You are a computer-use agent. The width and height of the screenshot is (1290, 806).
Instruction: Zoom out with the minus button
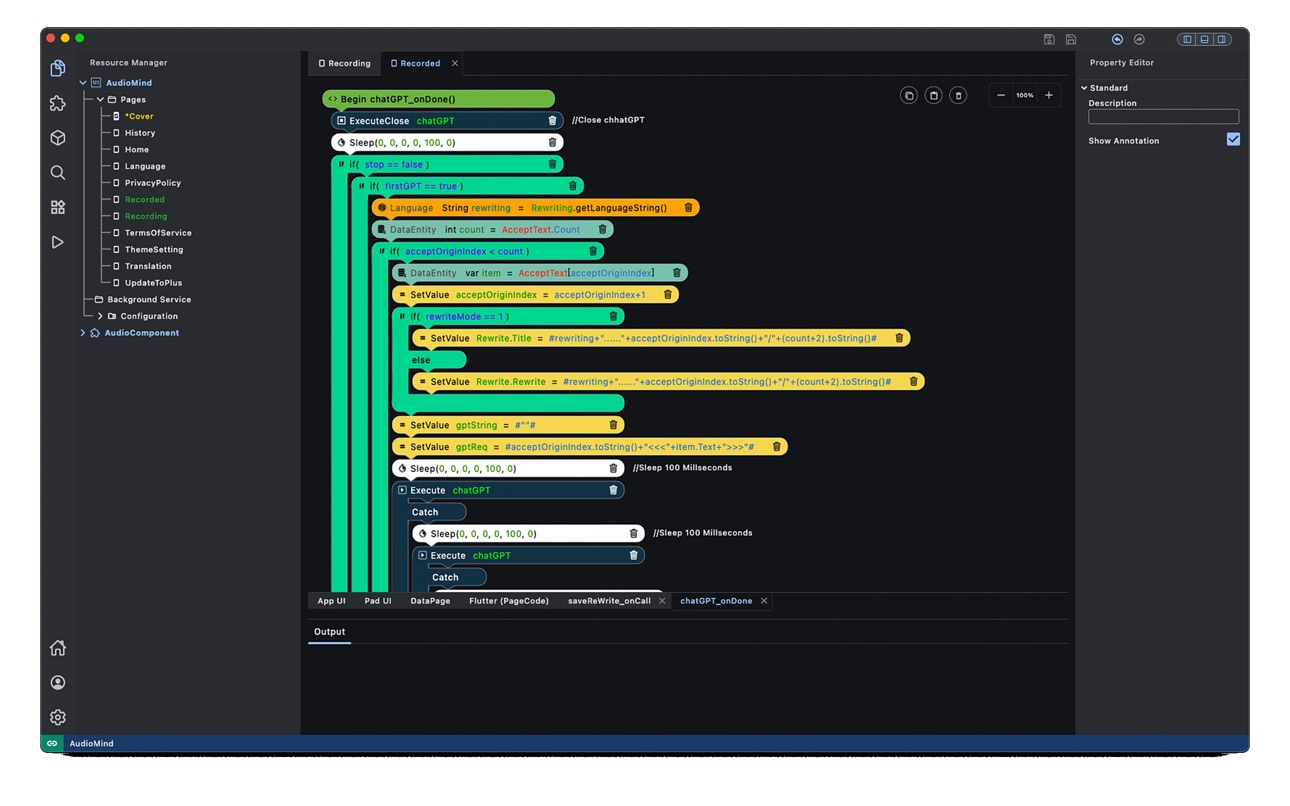click(1001, 96)
